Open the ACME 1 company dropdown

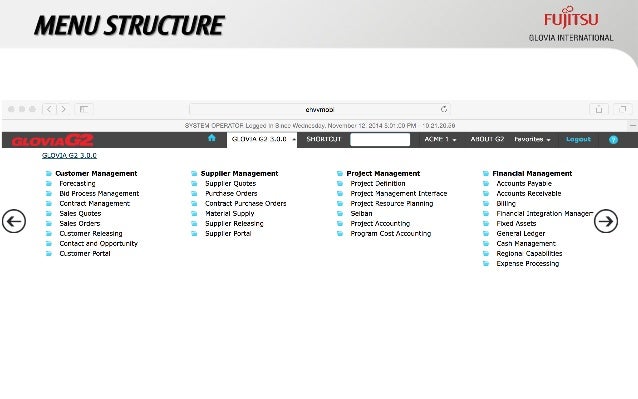pos(440,139)
